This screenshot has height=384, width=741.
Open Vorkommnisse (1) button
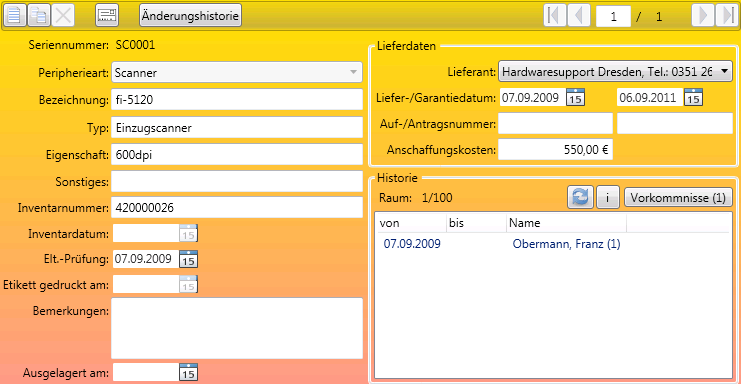coord(678,197)
